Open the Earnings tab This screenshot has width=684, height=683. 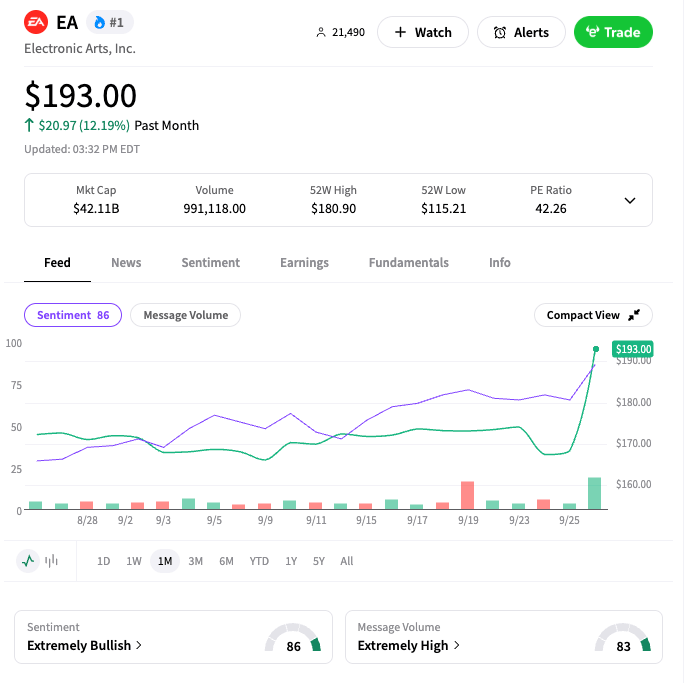click(x=304, y=263)
